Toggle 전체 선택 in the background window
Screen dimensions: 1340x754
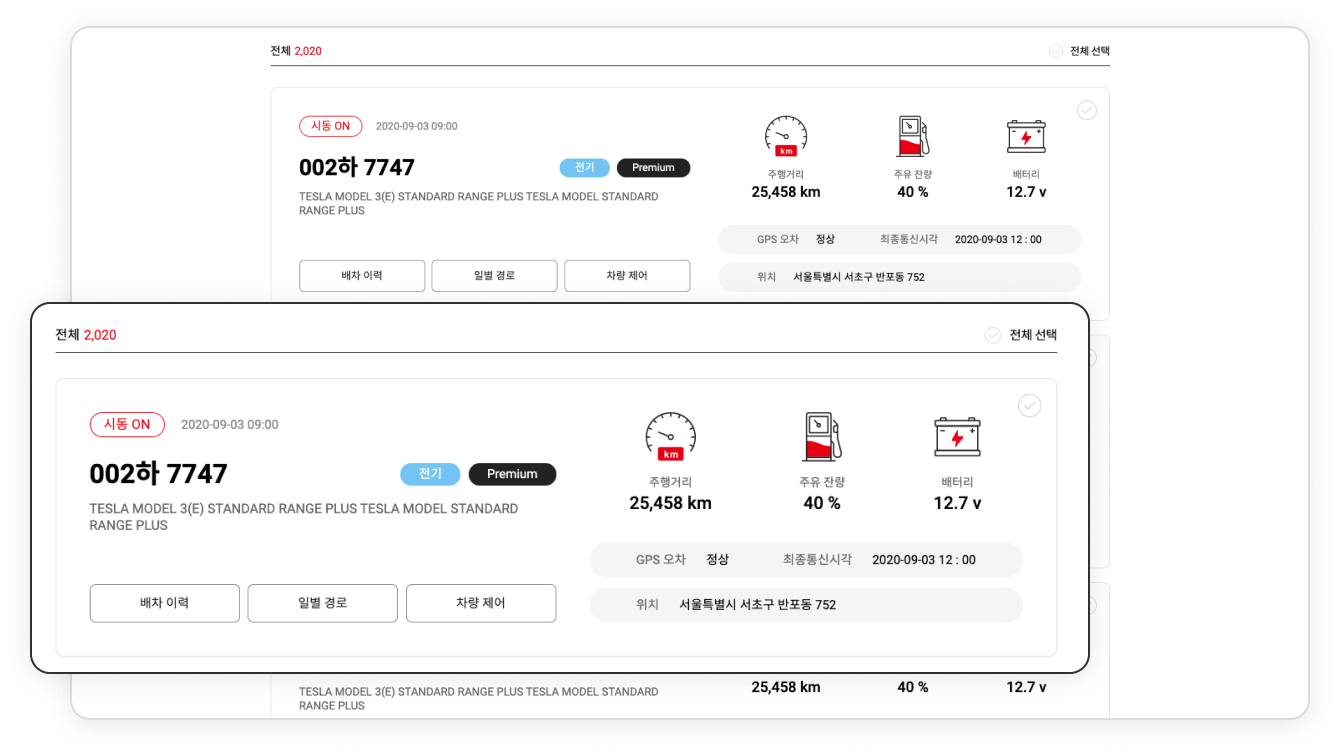point(1056,51)
